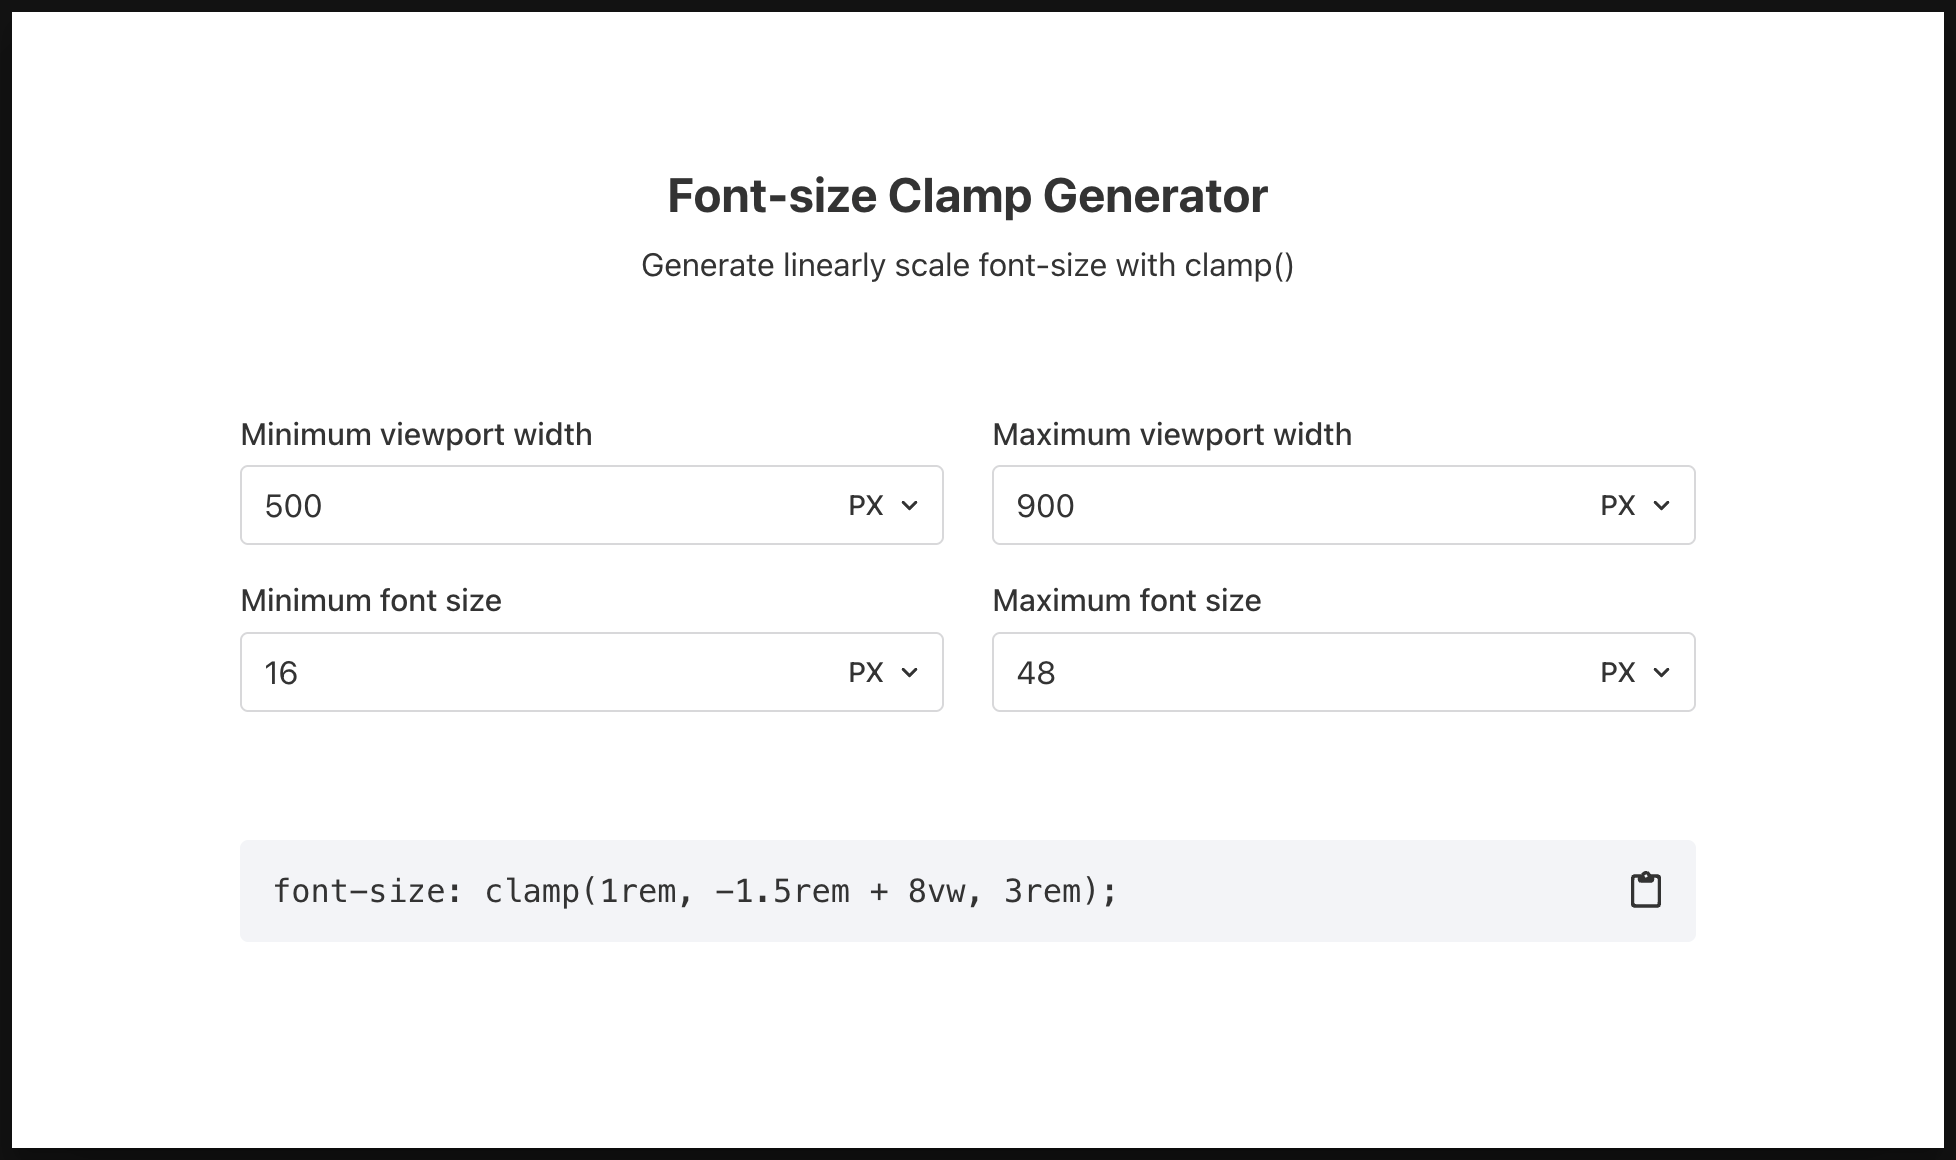Click the "Minimum viewport width" label
This screenshot has height=1160, width=1956.
416,435
